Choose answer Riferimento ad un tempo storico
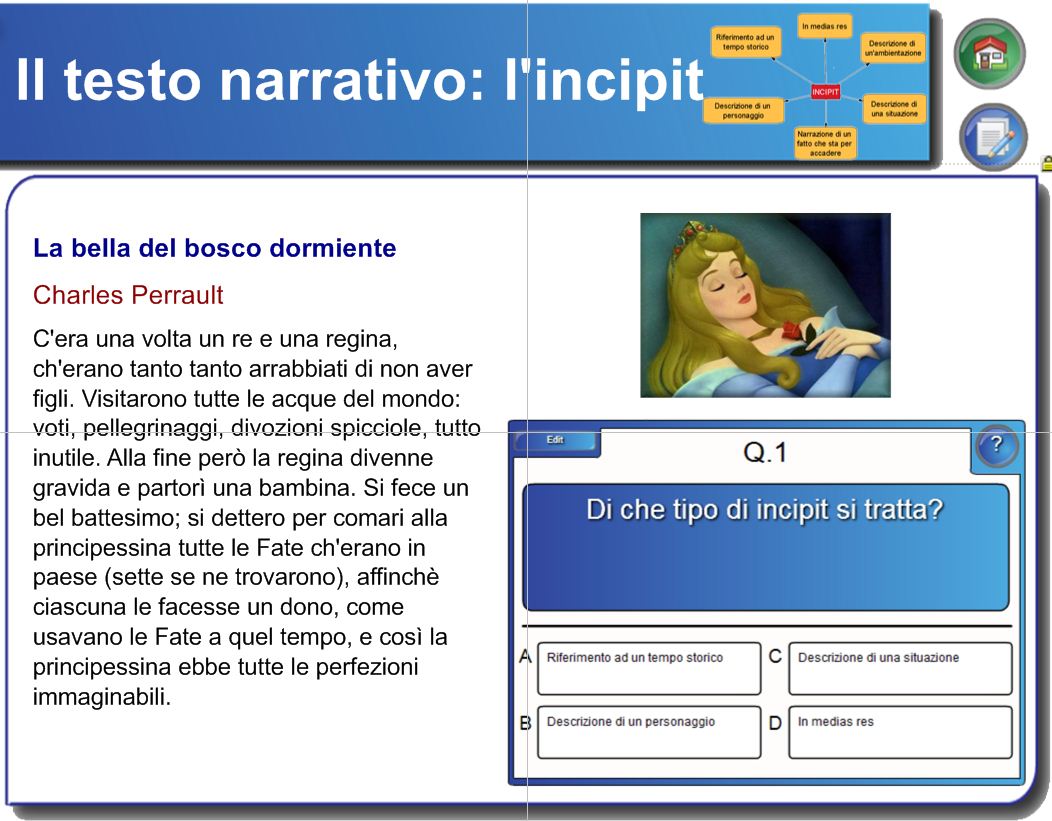Viewport: 1052px width, 821px height. click(649, 668)
